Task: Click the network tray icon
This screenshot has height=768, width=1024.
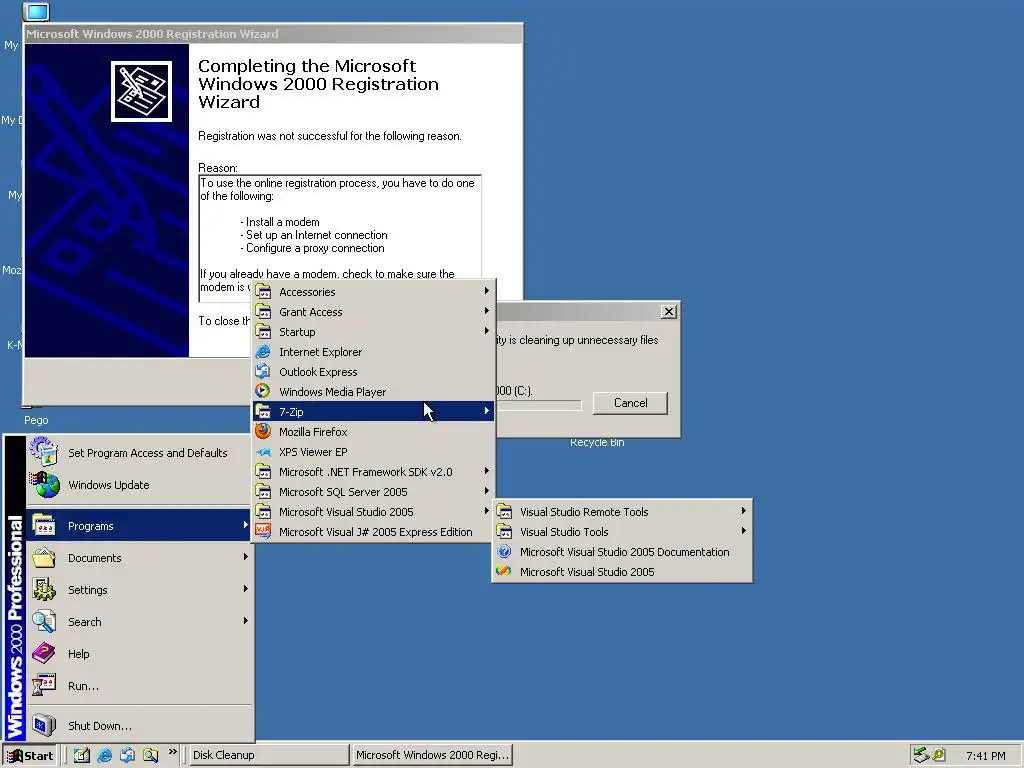Action: [x=921, y=755]
